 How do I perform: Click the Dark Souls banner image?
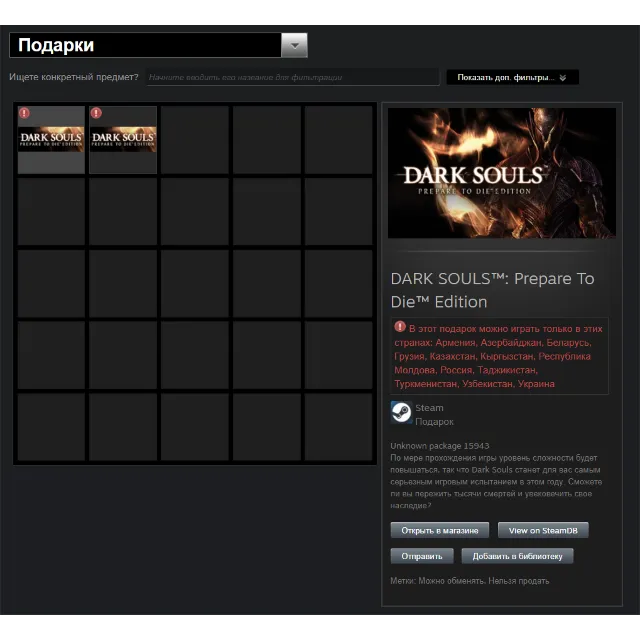[502, 173]
